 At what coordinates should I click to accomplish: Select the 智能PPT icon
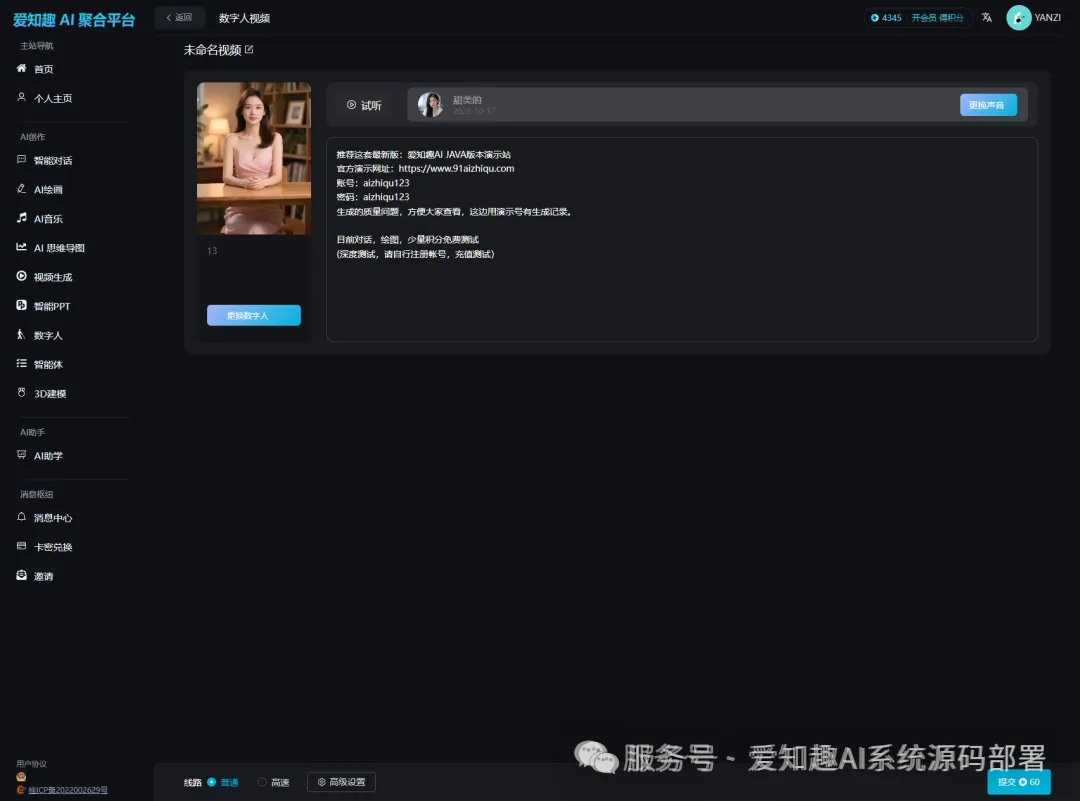pyautogui.click(x=21, y=305)
